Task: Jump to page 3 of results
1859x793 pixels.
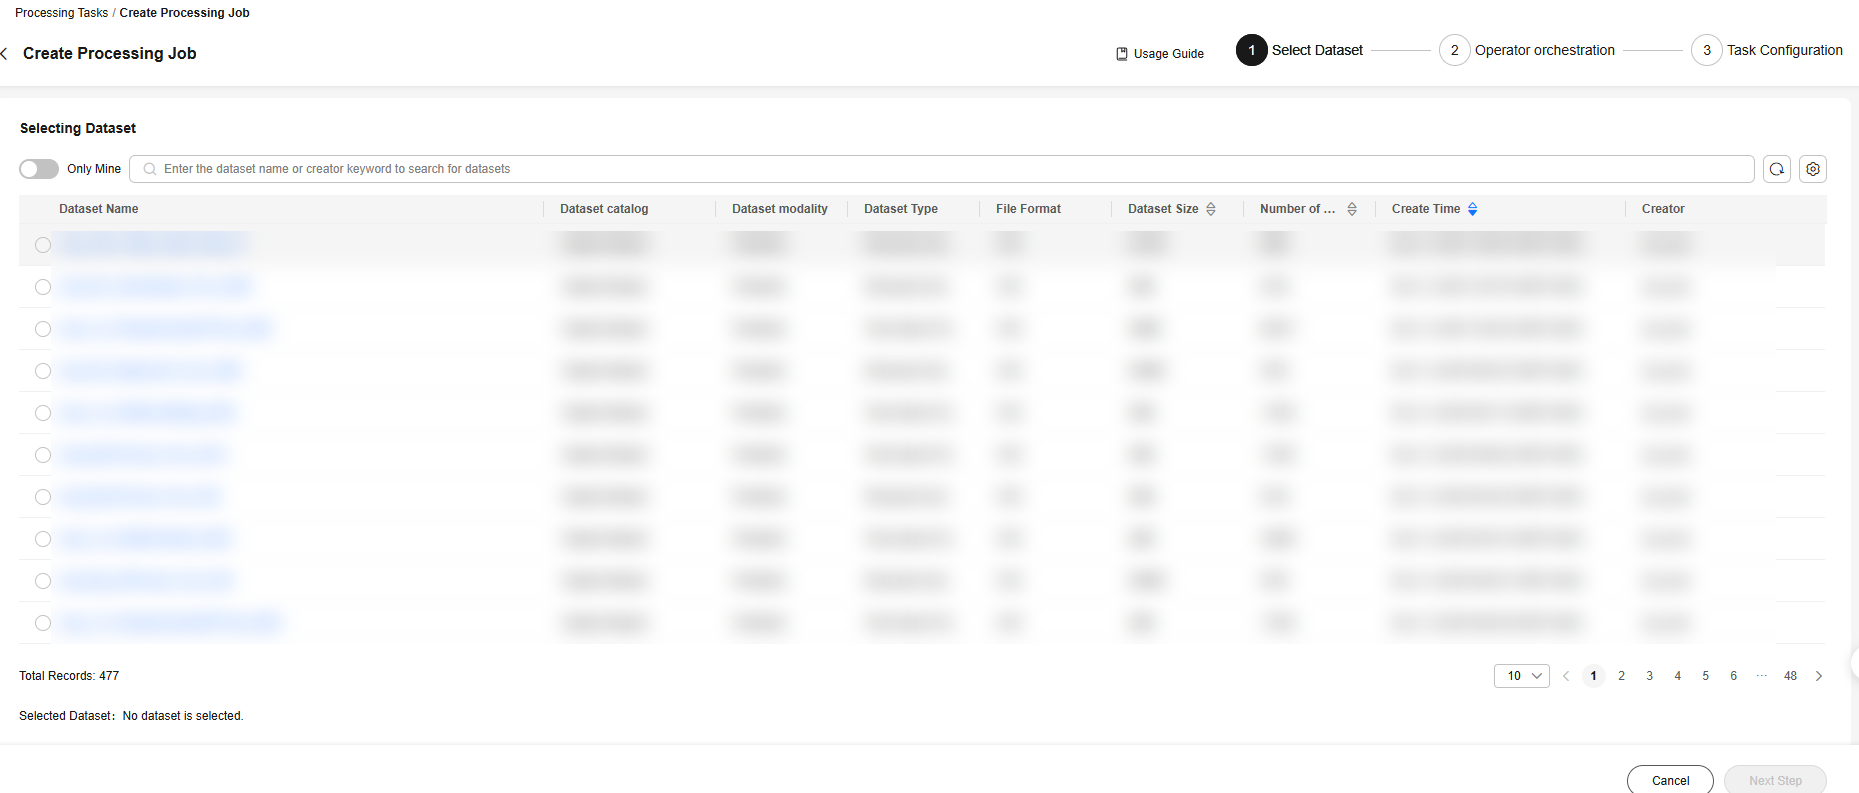Action: click(x=1650, y=676)
